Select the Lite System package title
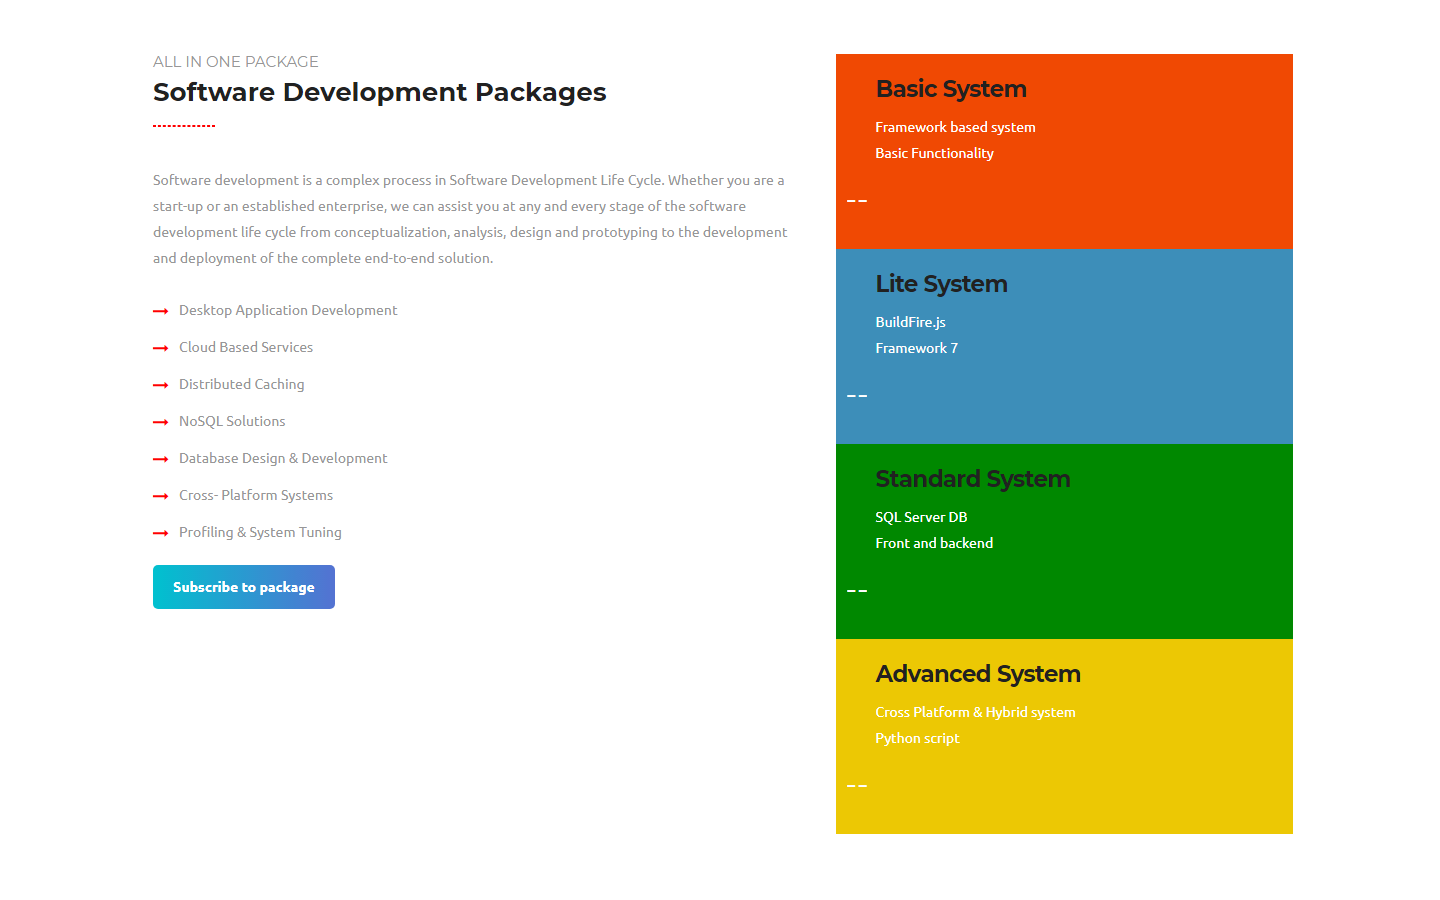Image resolution: width=1440 pixels, height=900 pixels. point(941,284)
